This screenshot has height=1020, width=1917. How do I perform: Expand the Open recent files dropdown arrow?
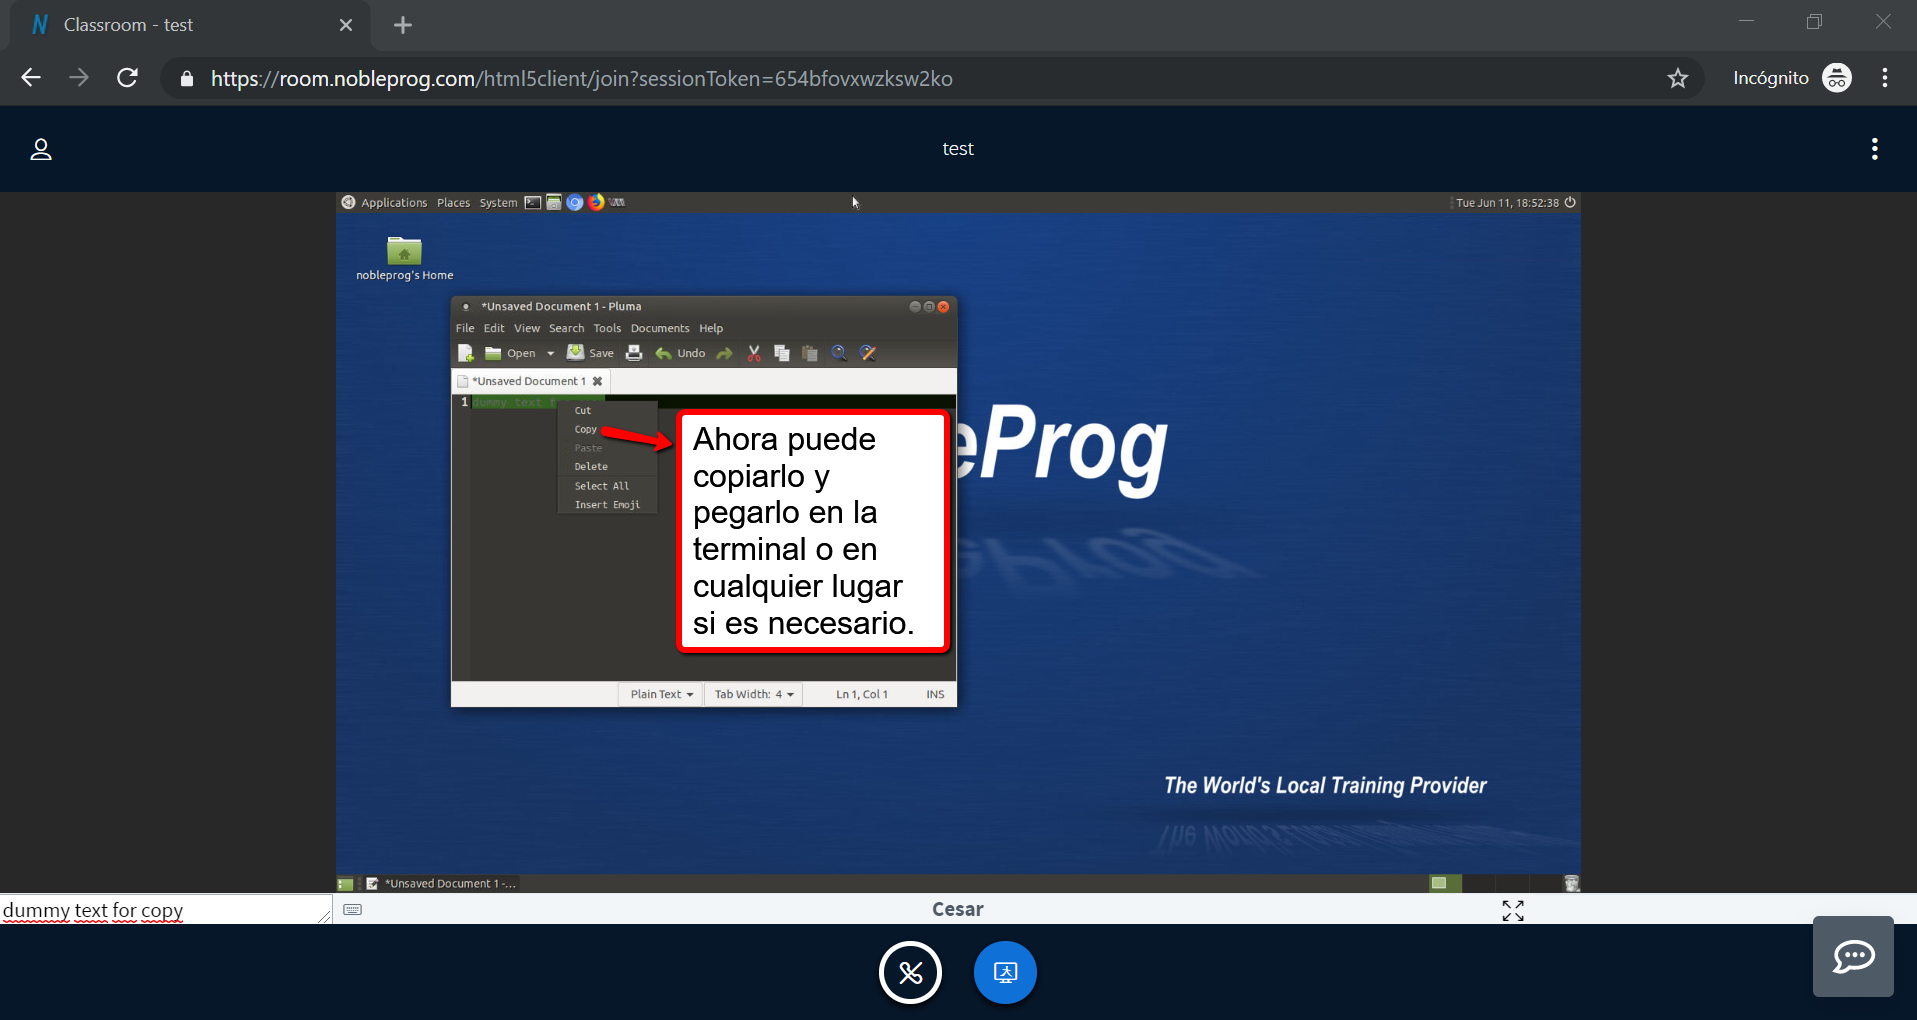(x=550, y=353)
